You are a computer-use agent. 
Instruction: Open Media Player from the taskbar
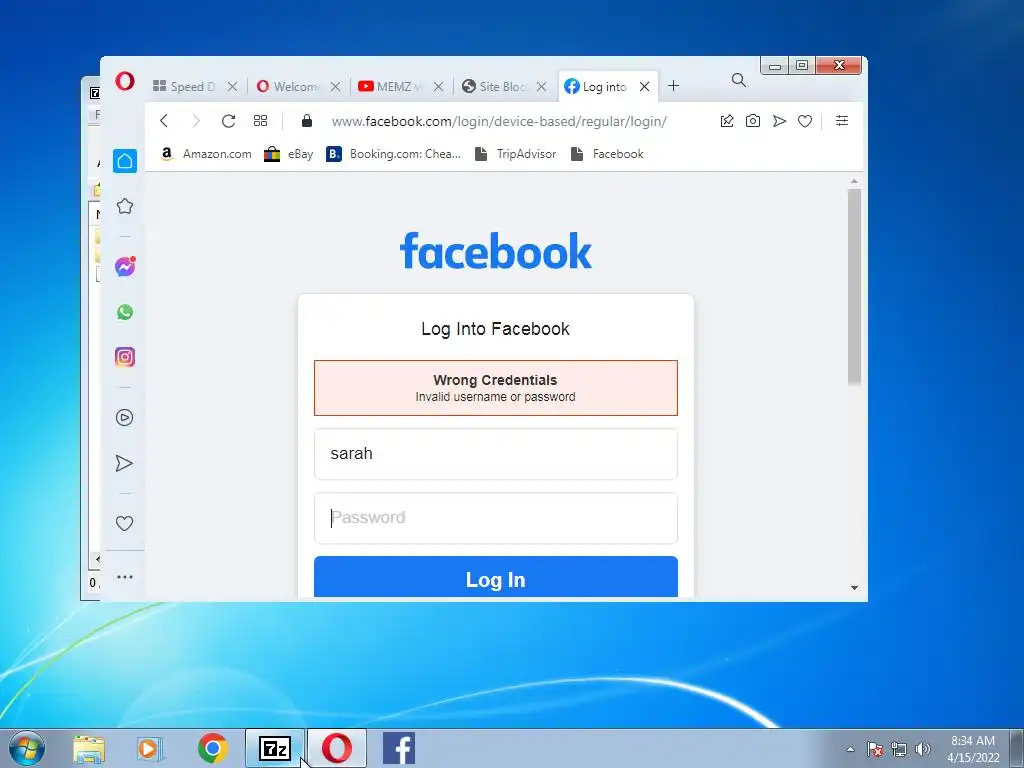(x=150, y=748)
